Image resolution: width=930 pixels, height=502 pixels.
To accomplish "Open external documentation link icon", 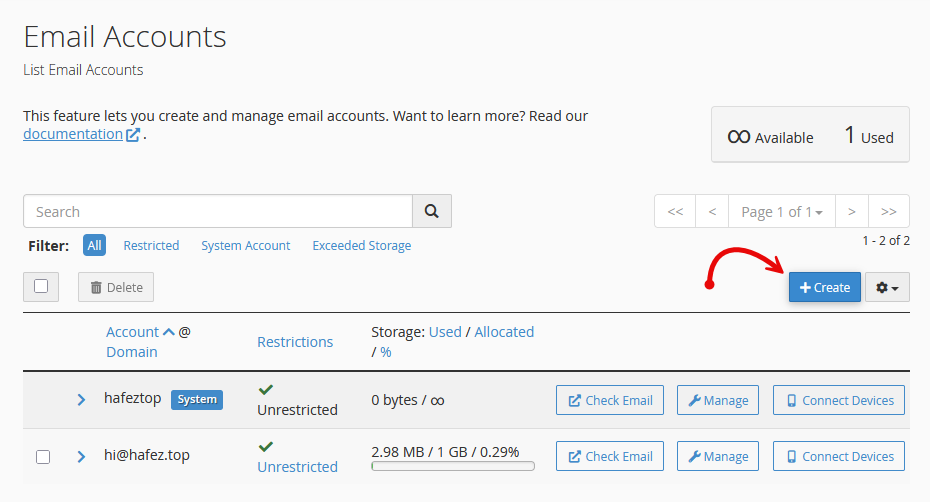I will [x=133, y=135].
